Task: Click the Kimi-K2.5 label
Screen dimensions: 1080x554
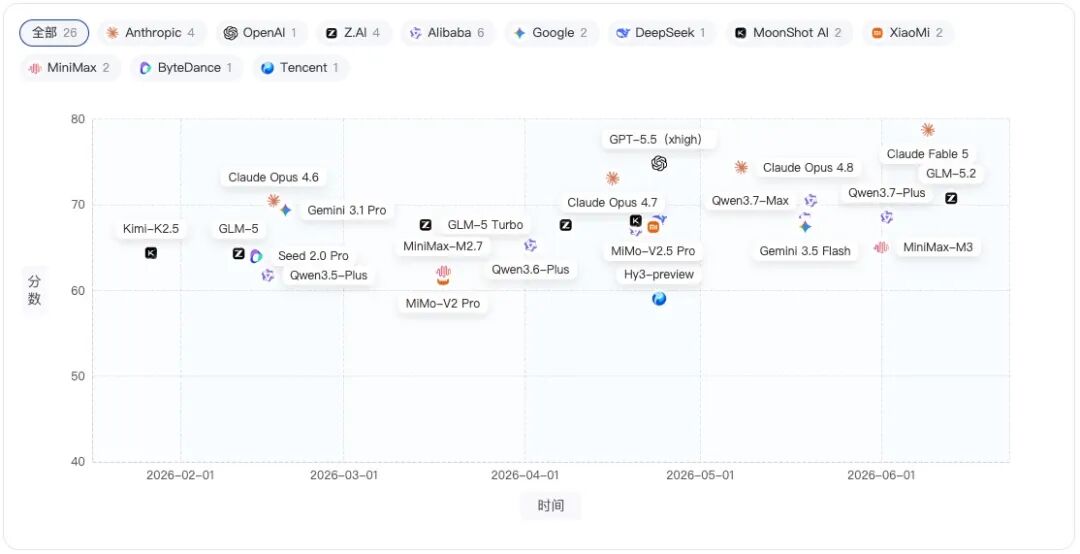Action: pyautogui.click(x=151, y=229)
